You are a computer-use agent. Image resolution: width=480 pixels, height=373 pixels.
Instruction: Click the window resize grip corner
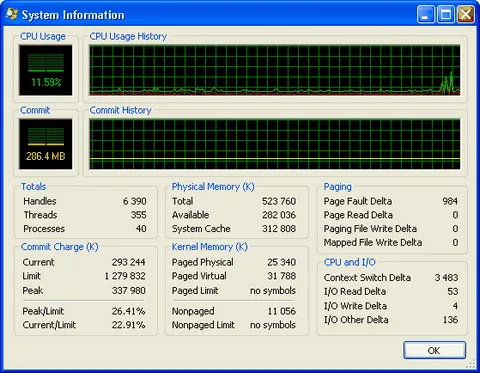(471, 364)
